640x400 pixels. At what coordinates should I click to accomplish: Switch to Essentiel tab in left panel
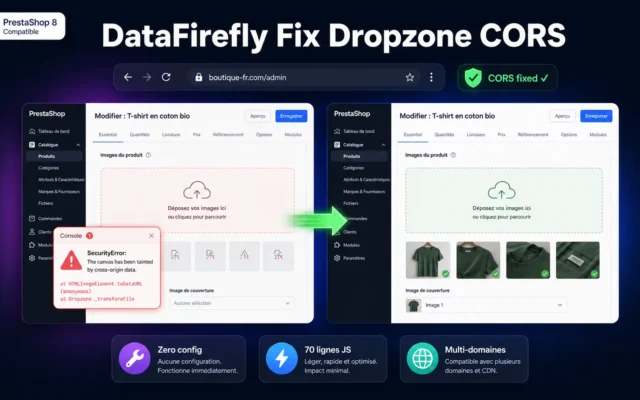click(108, 135)
